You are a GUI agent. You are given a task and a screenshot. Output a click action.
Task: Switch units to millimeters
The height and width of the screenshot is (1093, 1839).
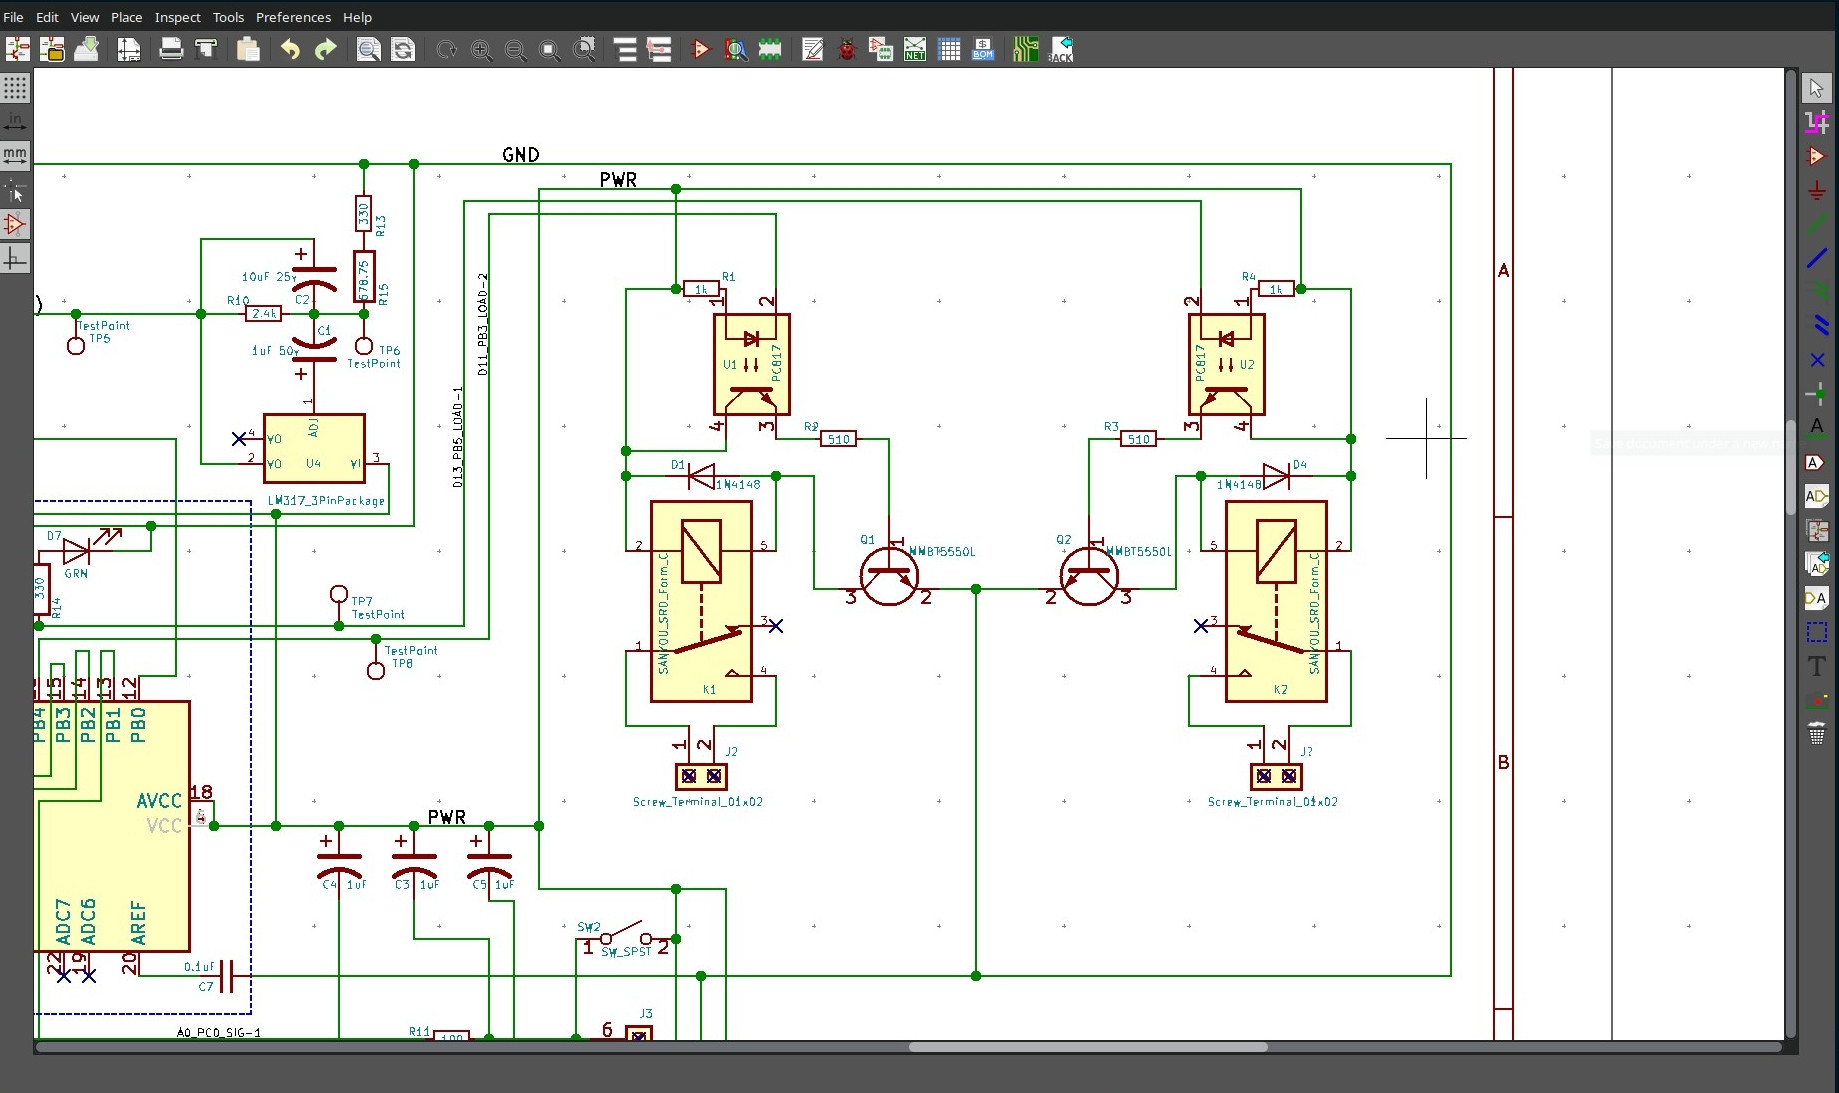(x=15, y=155)
